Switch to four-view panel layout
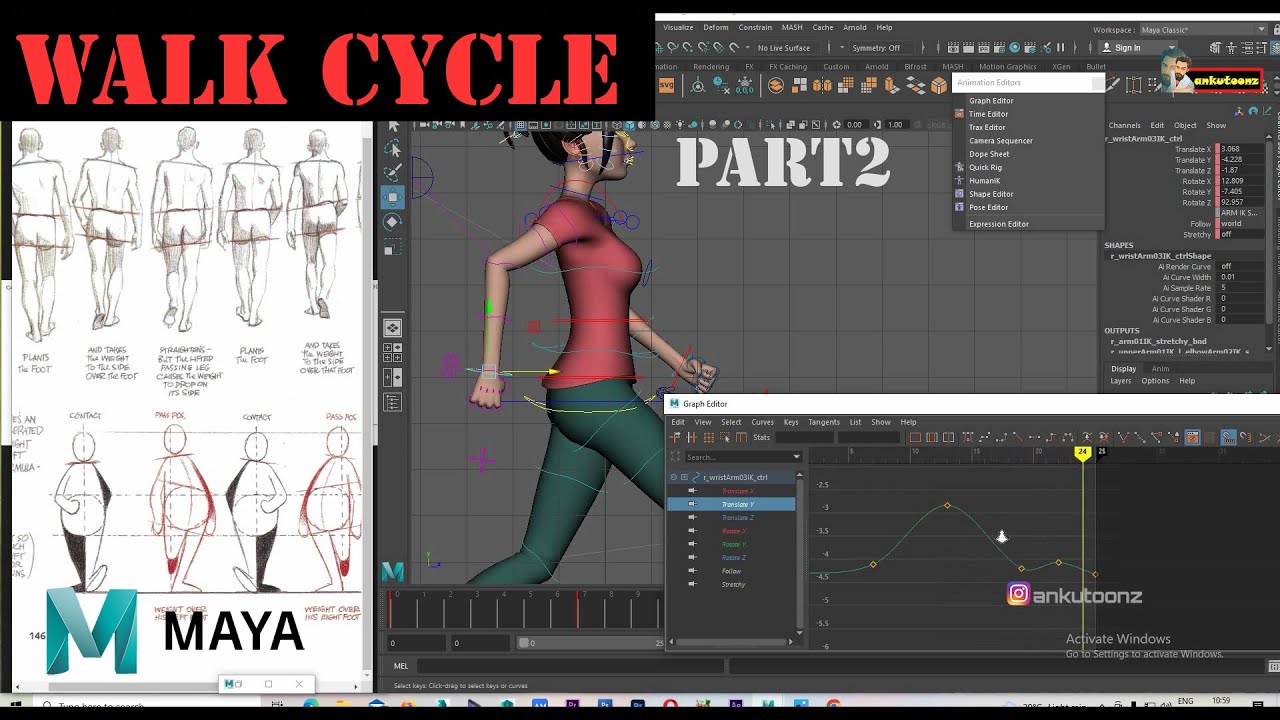 pos(392,352)
